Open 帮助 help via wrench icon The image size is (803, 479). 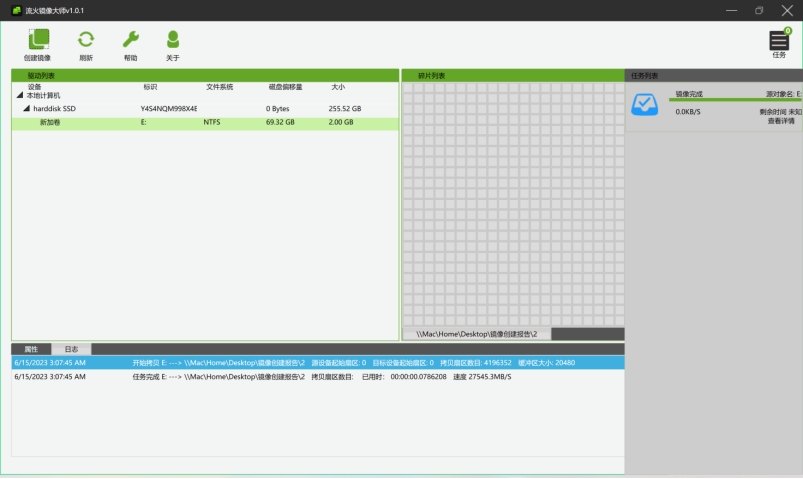pyautogui.click(x=130, y=40)
